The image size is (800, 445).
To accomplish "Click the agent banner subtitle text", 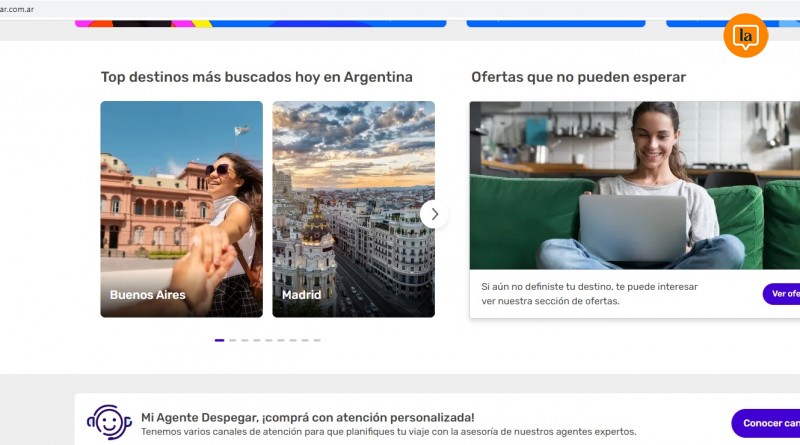I will [388, 432].
